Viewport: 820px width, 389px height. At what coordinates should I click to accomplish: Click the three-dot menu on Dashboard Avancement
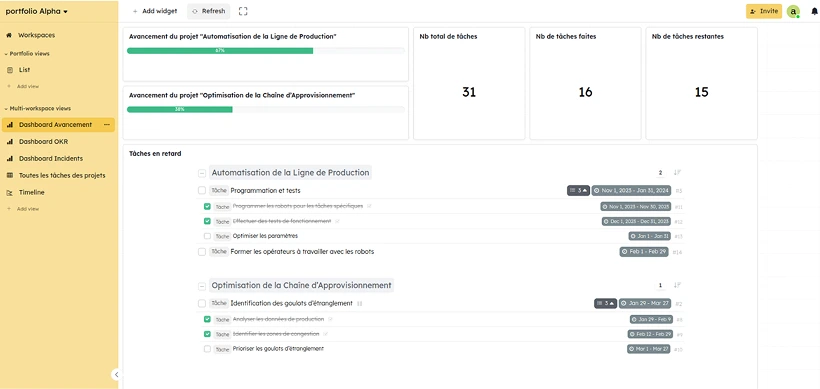click(107, 125)
